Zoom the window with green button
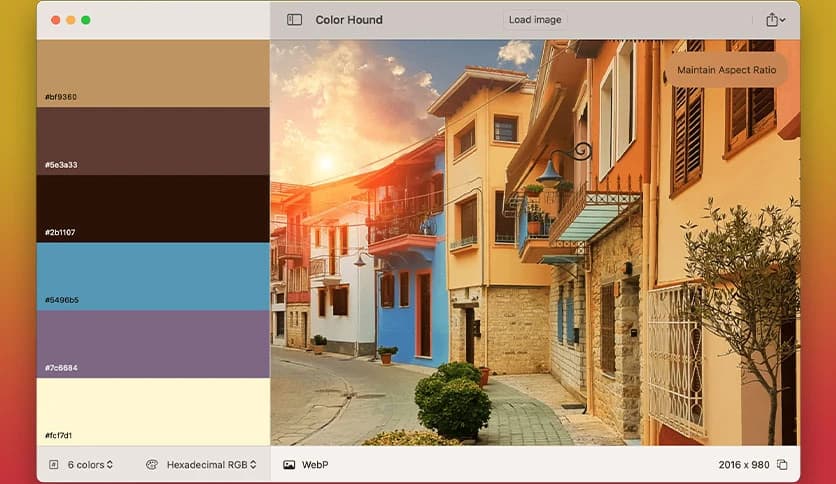This screenshot has width=836, height=484. [x=85, y=20]
